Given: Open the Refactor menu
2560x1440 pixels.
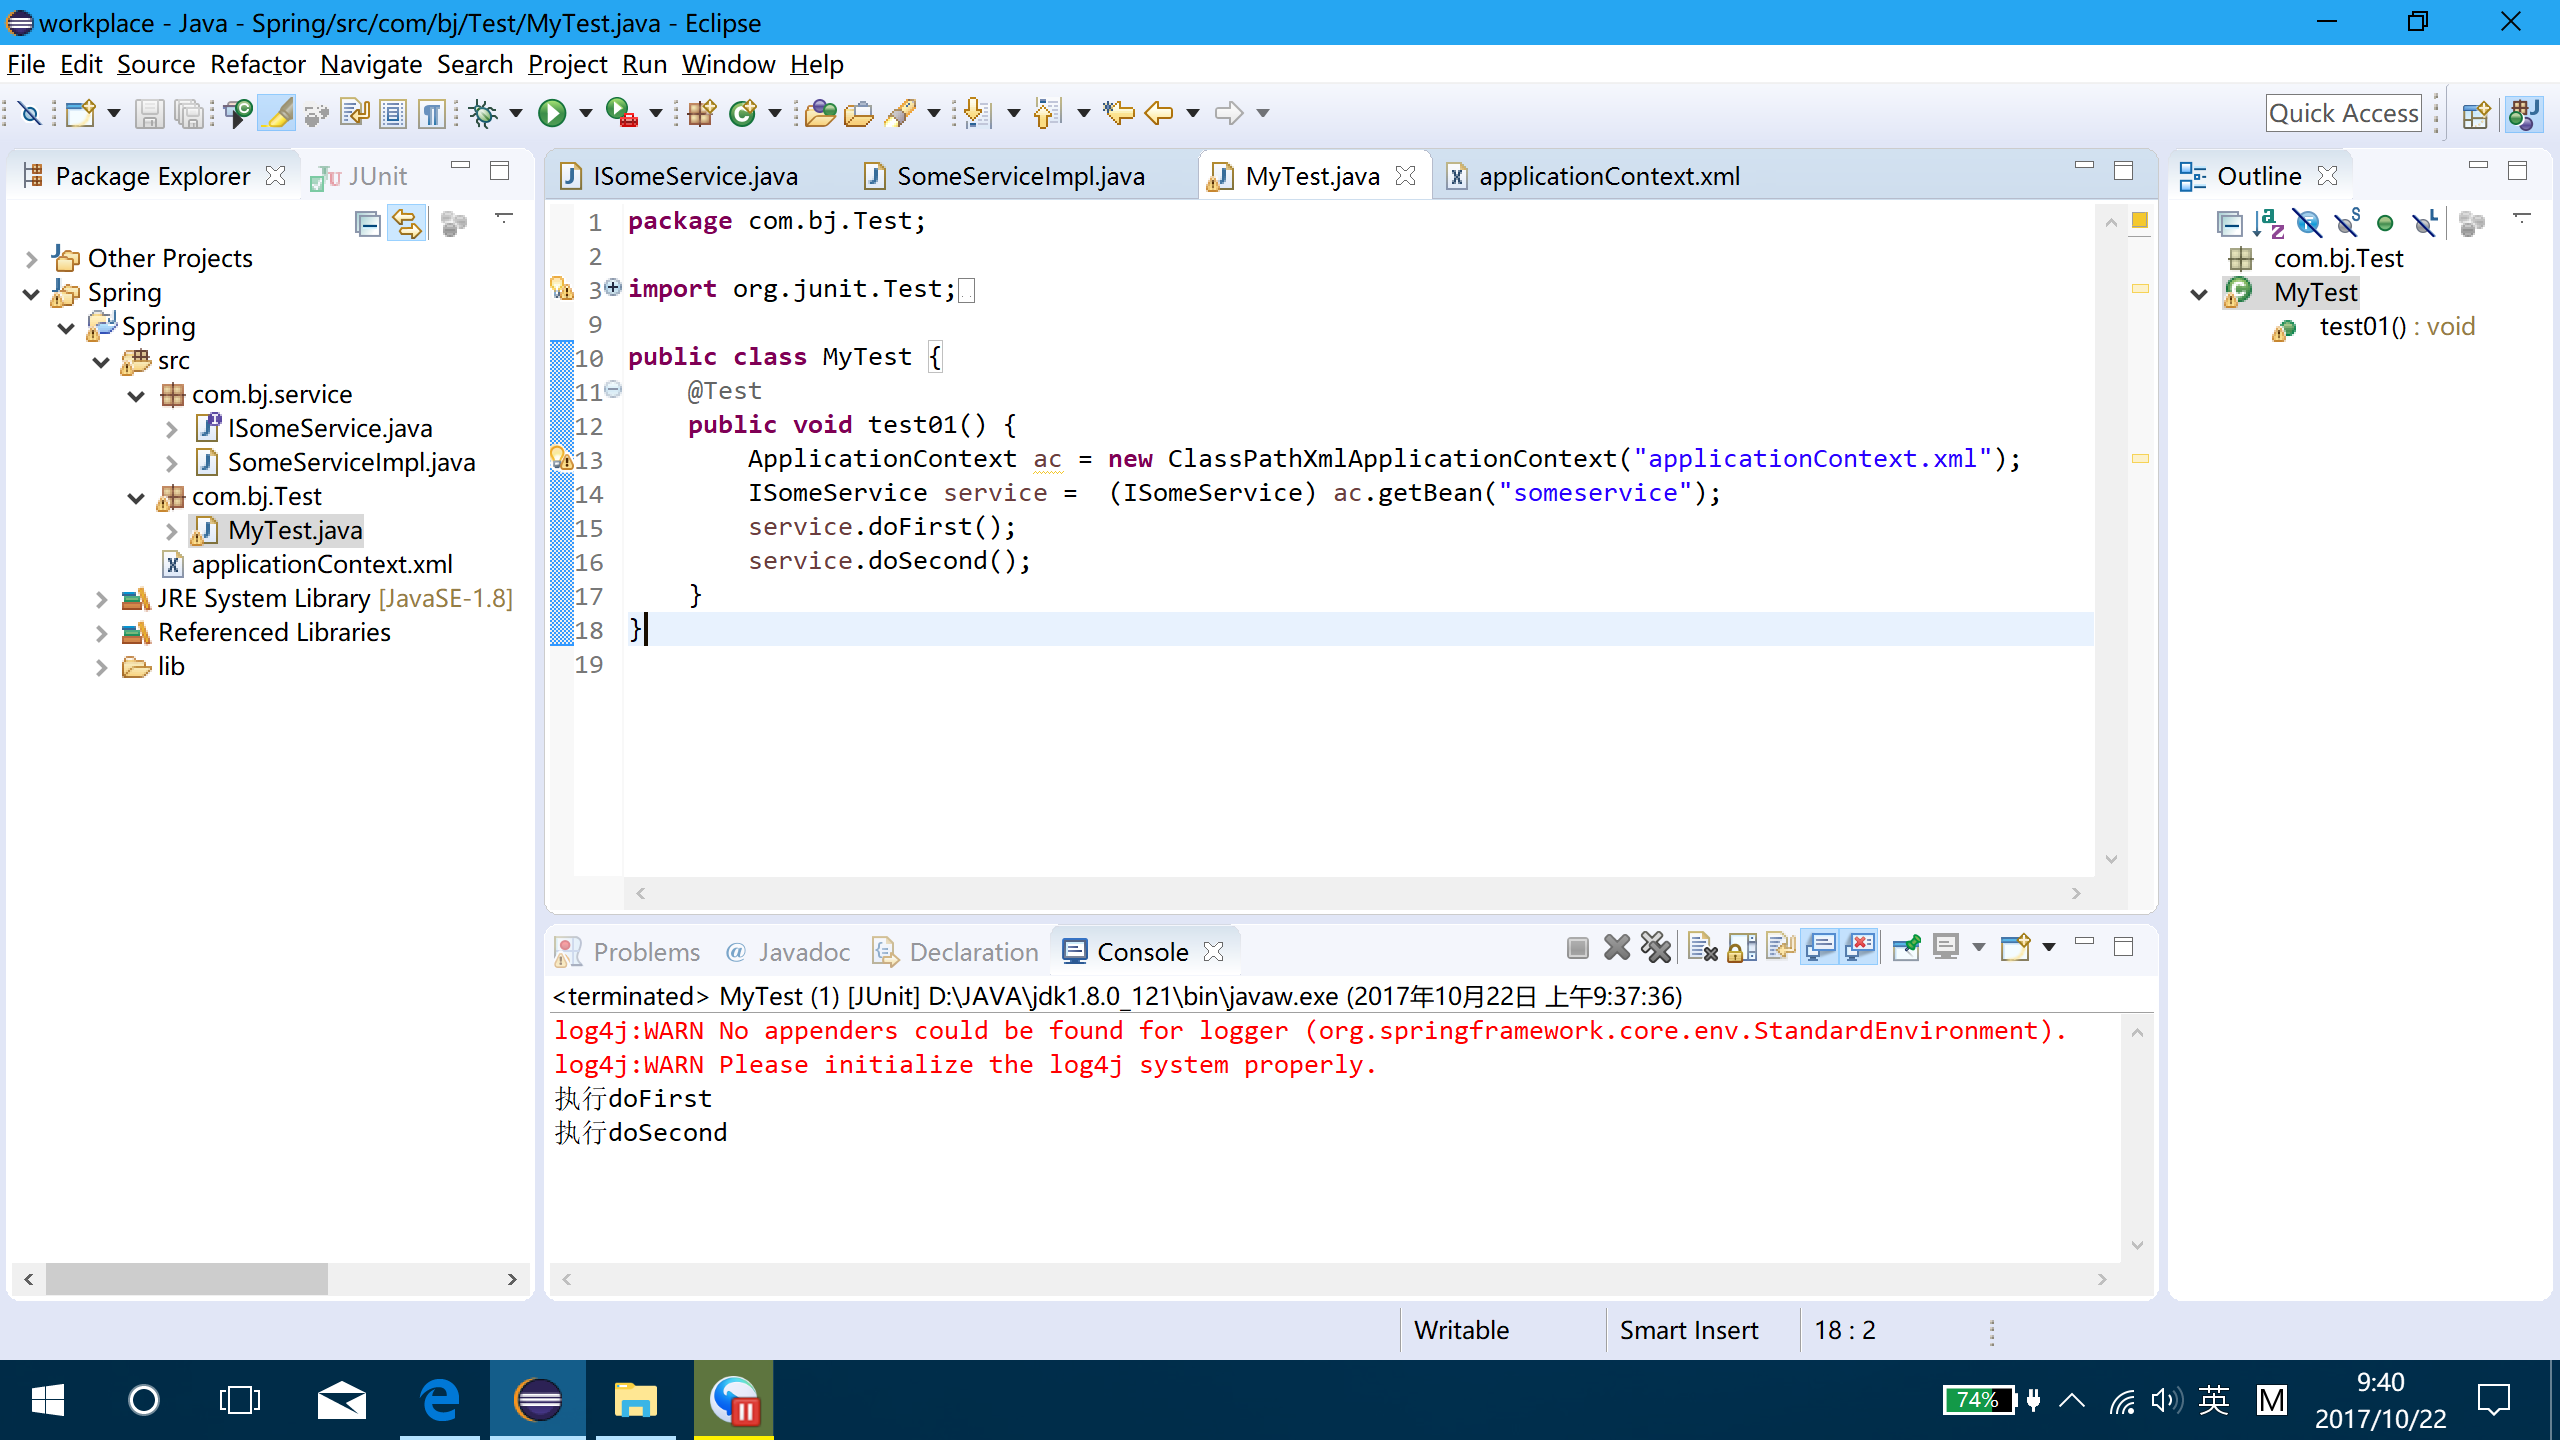Looking at the screenshot, I should tap(258, 64).
